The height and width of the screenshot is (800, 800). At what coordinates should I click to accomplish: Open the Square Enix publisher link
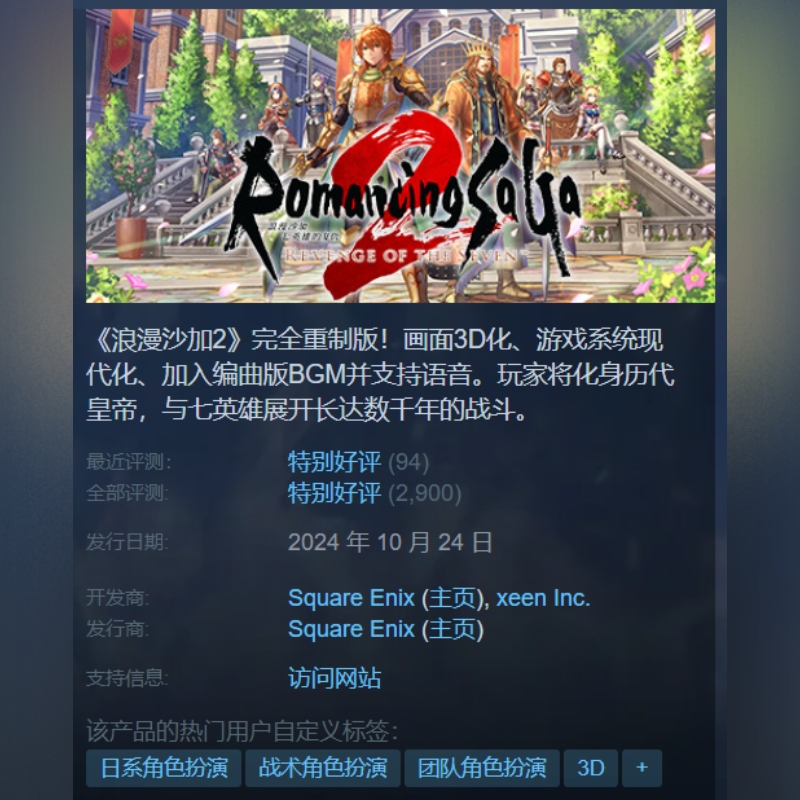tap(351, 629)
